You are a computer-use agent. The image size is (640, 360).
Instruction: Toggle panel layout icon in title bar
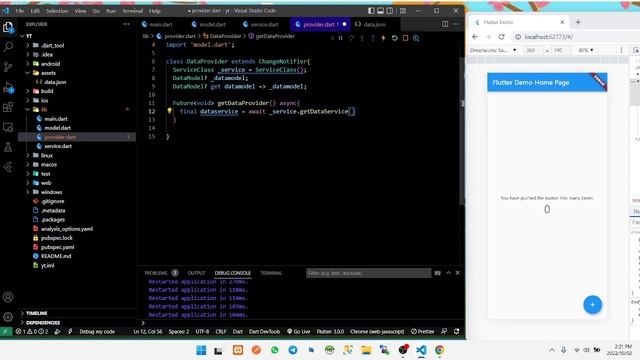coord(380,11)
